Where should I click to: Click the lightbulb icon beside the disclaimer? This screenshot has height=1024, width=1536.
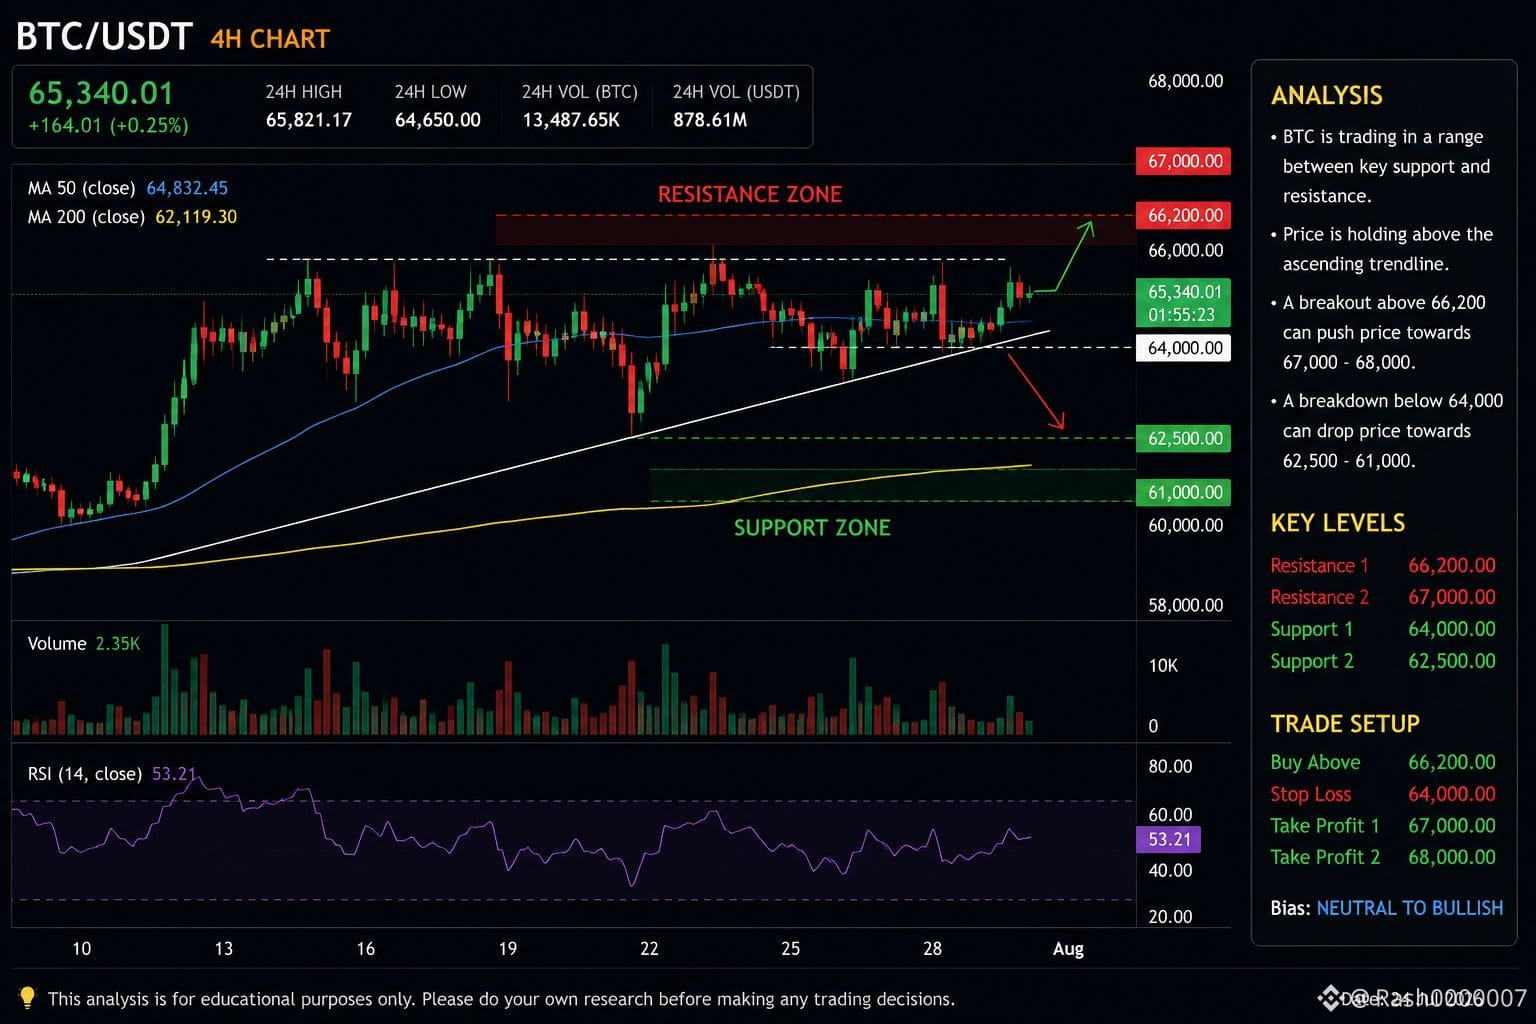coord(27,997)
